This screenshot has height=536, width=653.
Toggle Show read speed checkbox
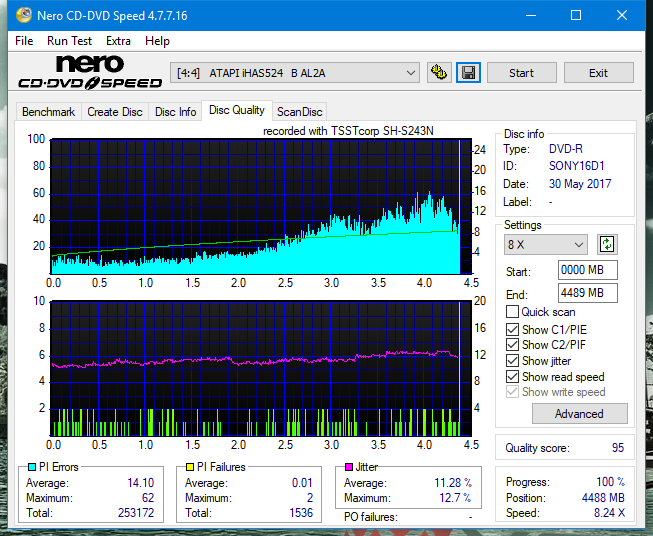(x=512, y=376)
